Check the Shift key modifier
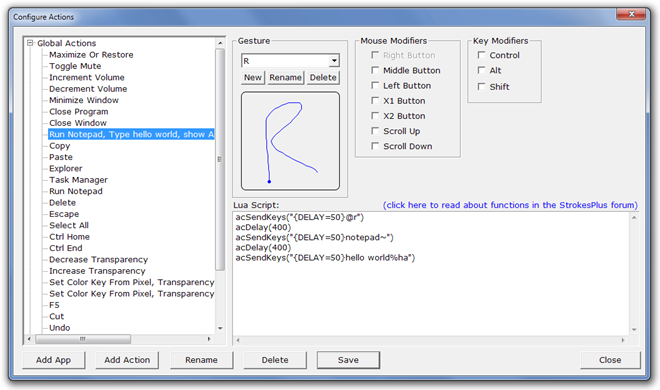Viewport: 660px width, 390px height. point(482,87)
